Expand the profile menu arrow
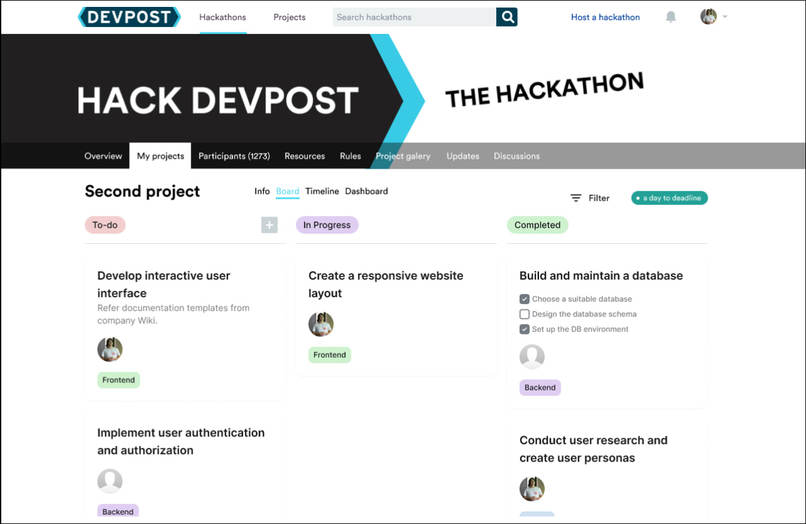This screenshot has height=524, width=806. point(725,16)
